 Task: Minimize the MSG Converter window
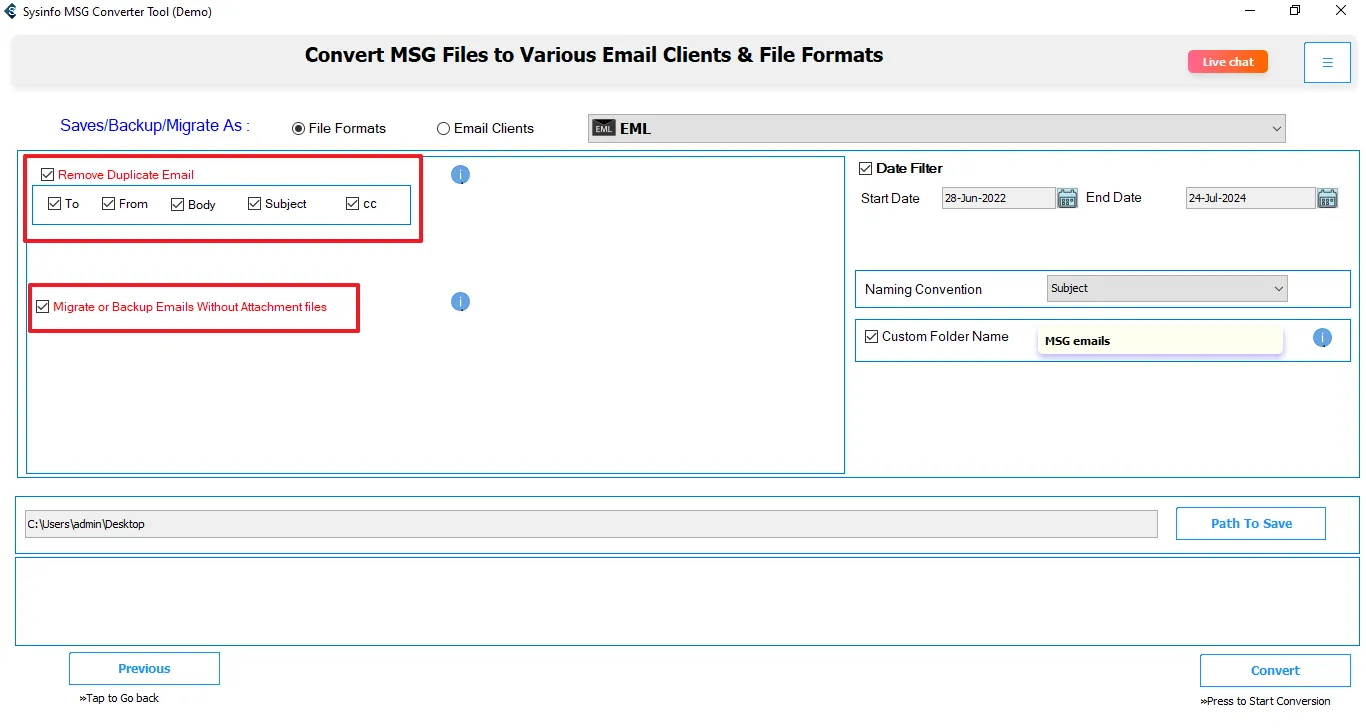coord(1250,11)
